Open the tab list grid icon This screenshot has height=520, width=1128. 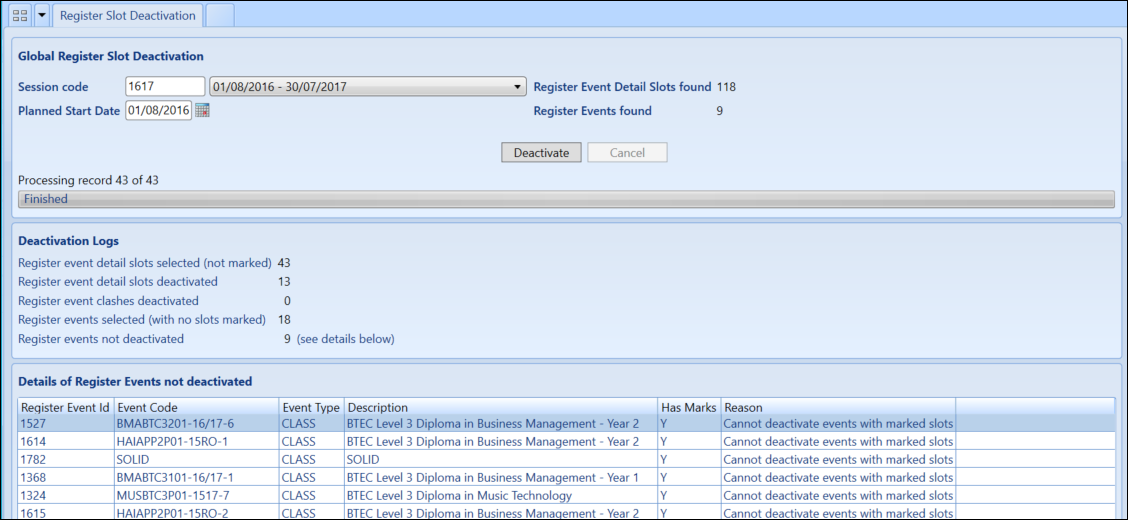pyautogui.click(x=21, y=15)
